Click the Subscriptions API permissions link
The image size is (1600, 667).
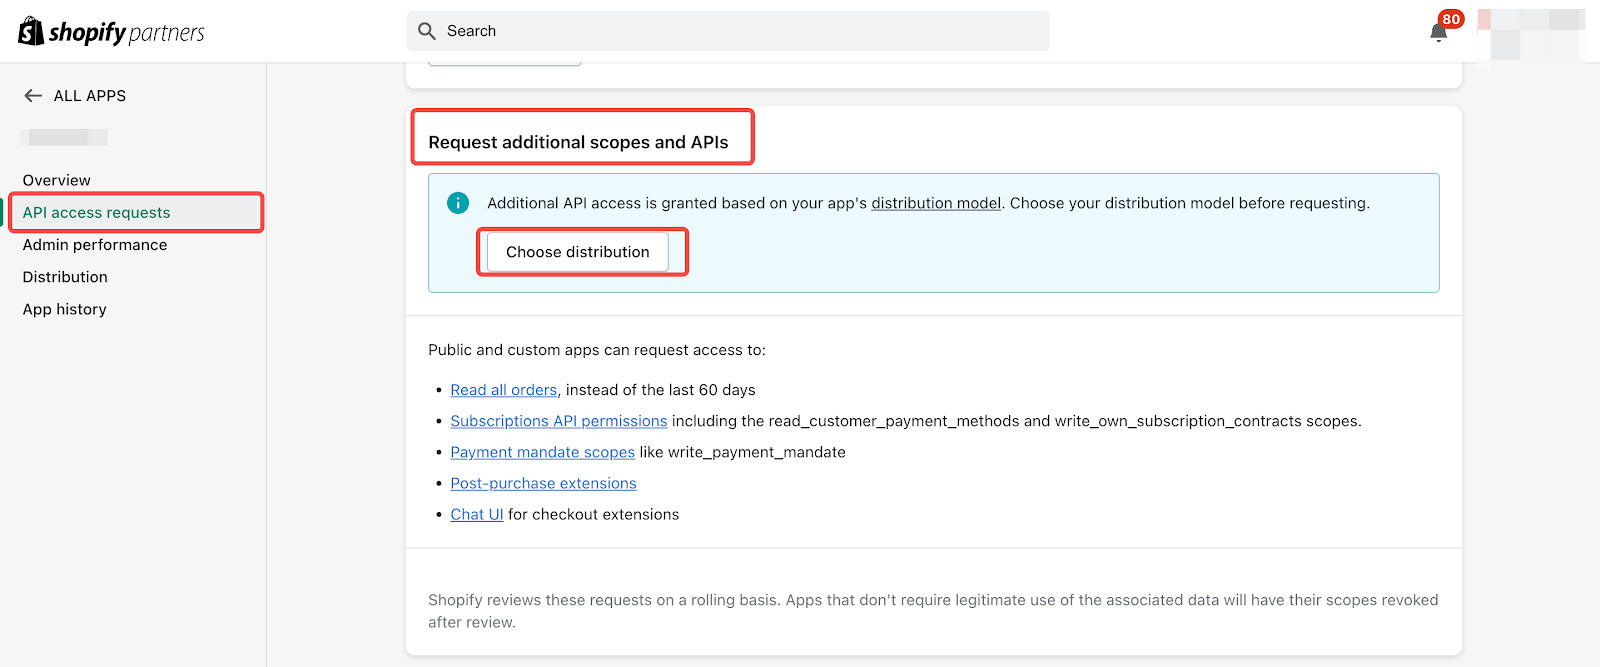(x=558, y=421)
